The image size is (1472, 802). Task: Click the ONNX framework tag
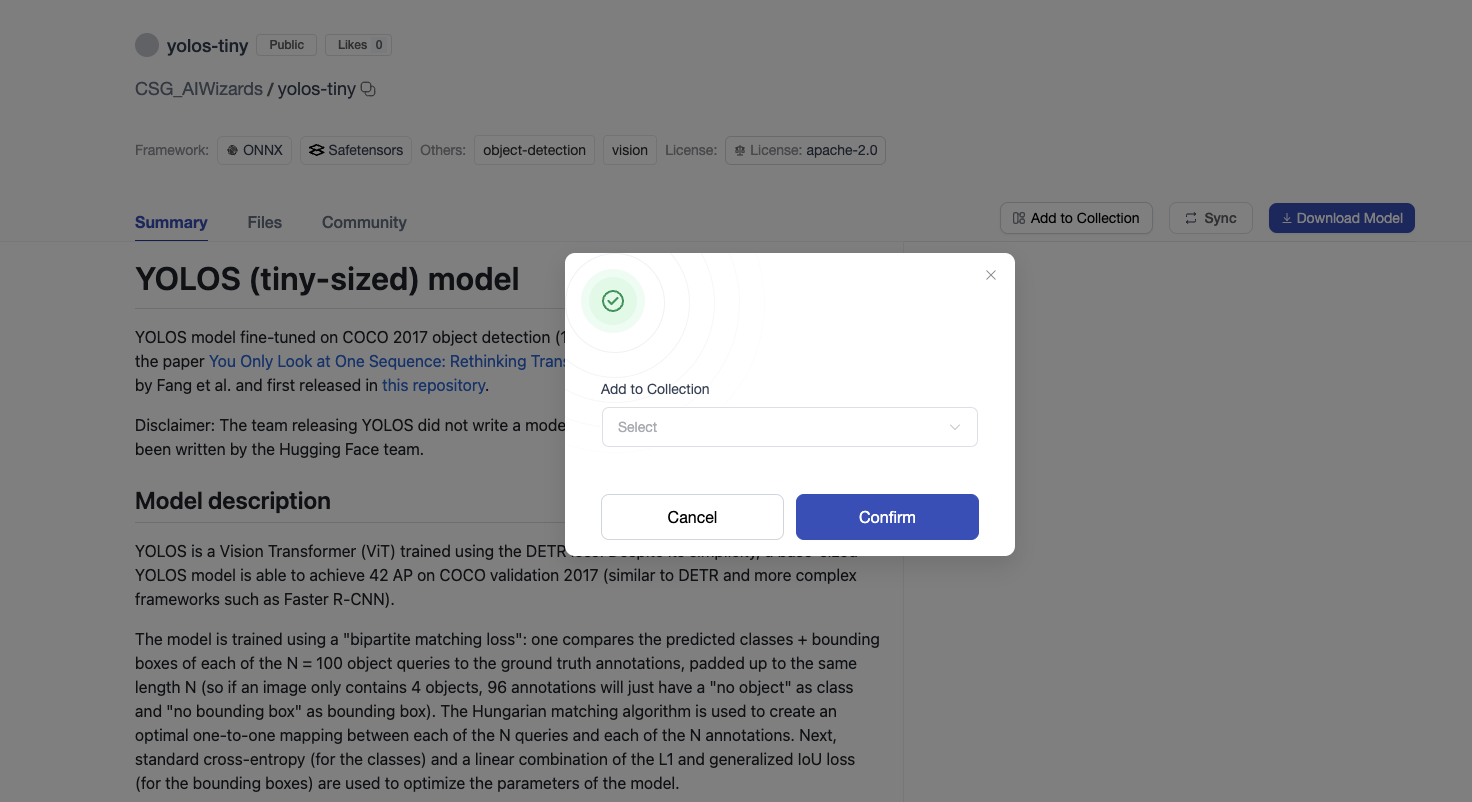254,150
